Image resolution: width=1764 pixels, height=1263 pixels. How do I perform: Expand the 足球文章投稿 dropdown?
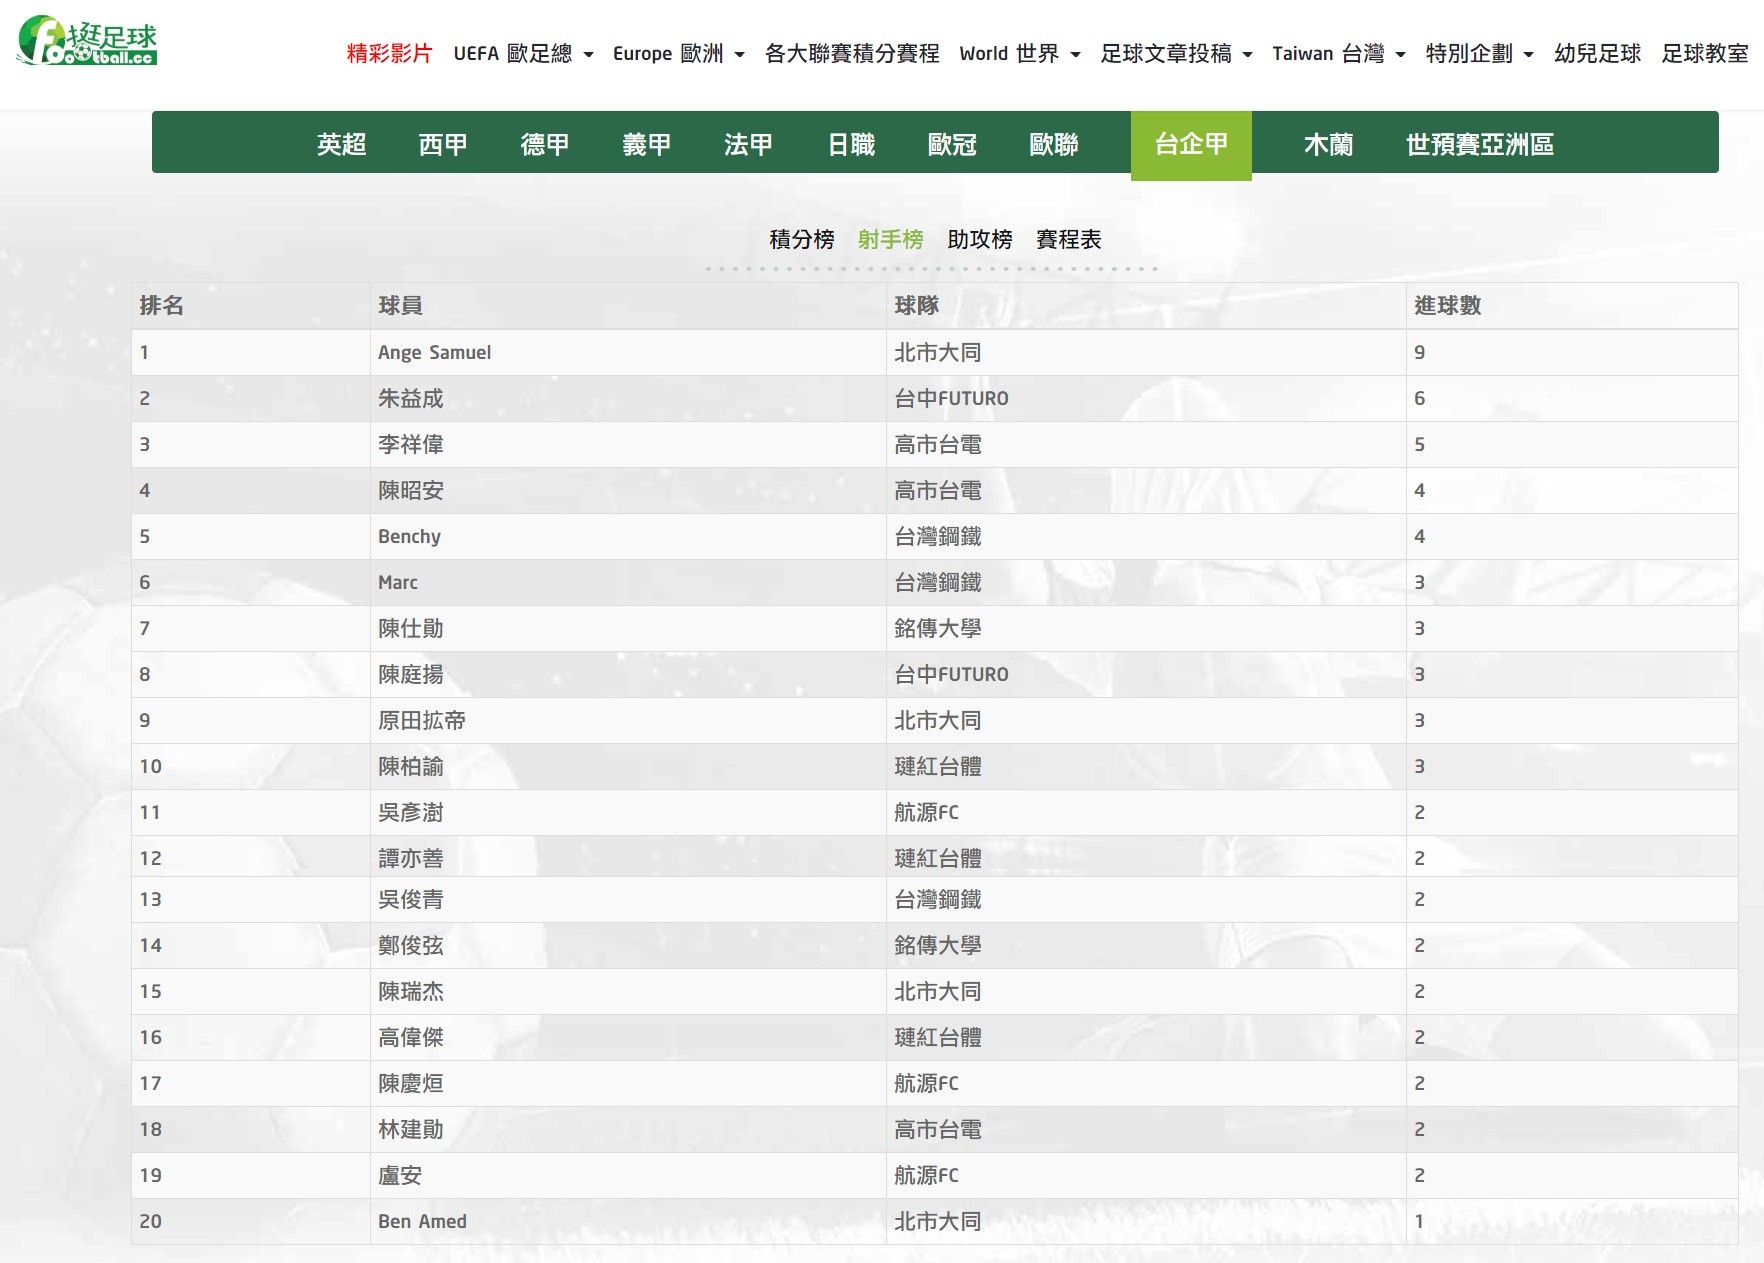pos(1176,54)
